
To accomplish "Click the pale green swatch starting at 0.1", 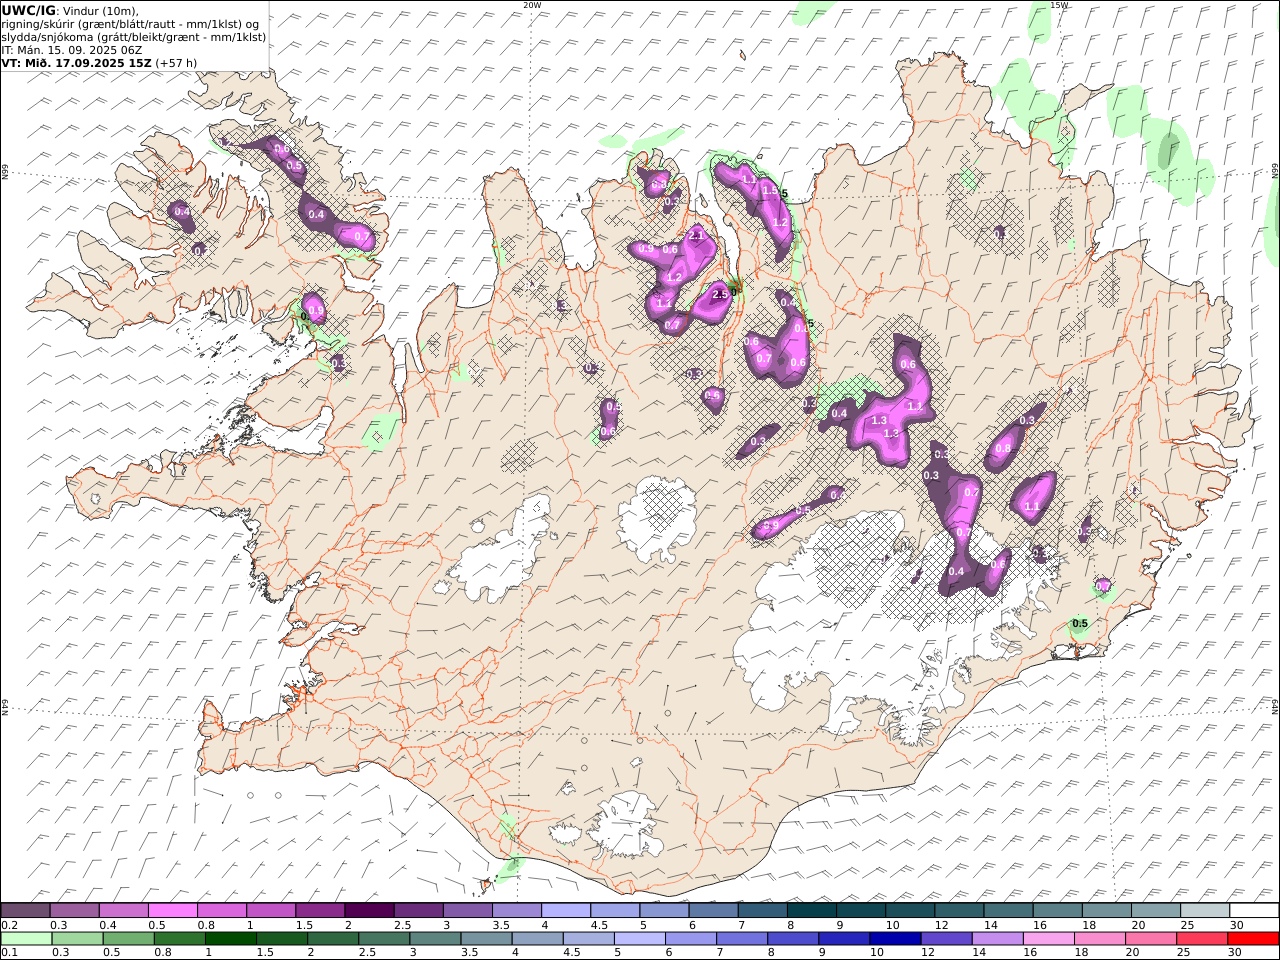I will (x=26, y=938).
